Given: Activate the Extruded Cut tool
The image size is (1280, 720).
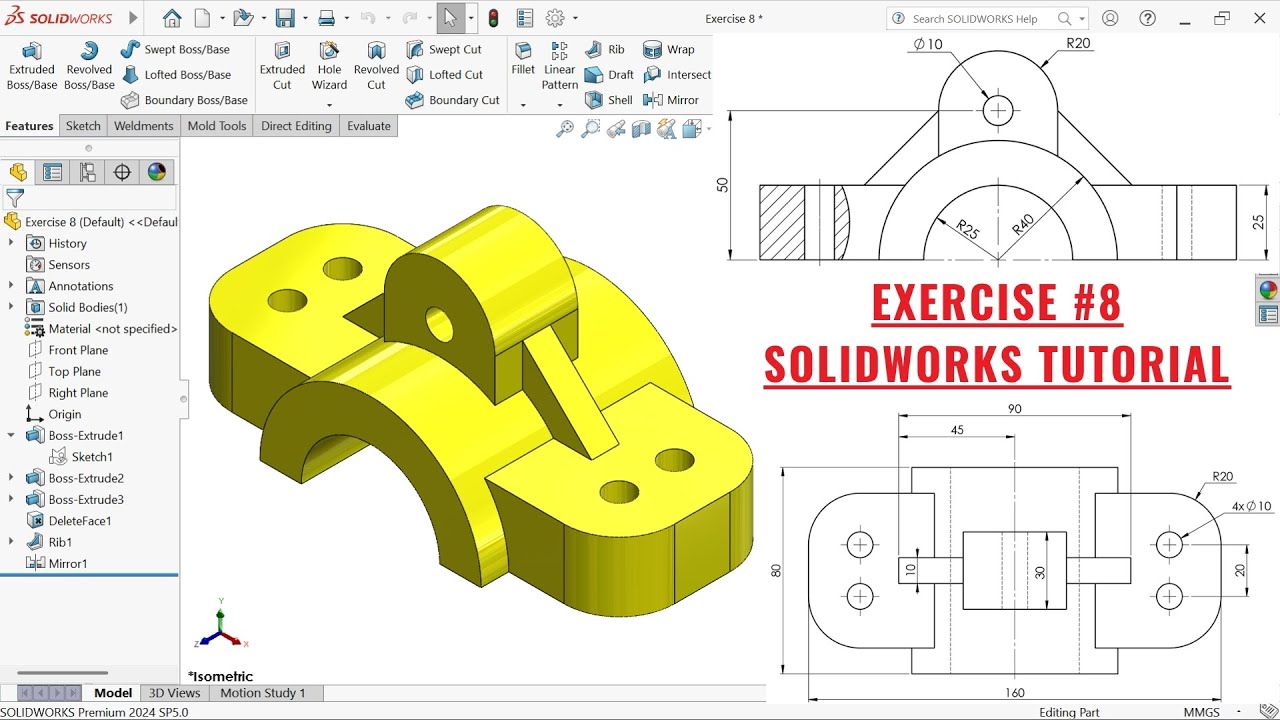Looking at the screenshot, I should click(x=282, y=66).
